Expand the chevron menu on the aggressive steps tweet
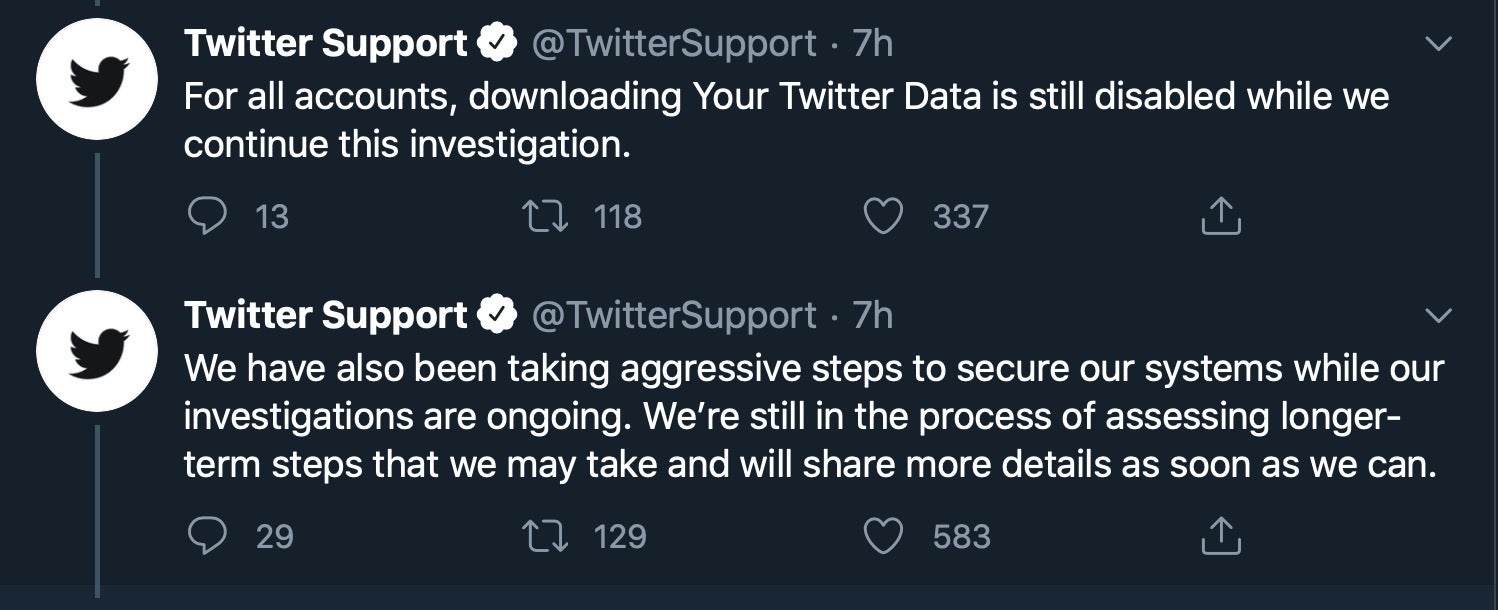 tap(1437, 316)
